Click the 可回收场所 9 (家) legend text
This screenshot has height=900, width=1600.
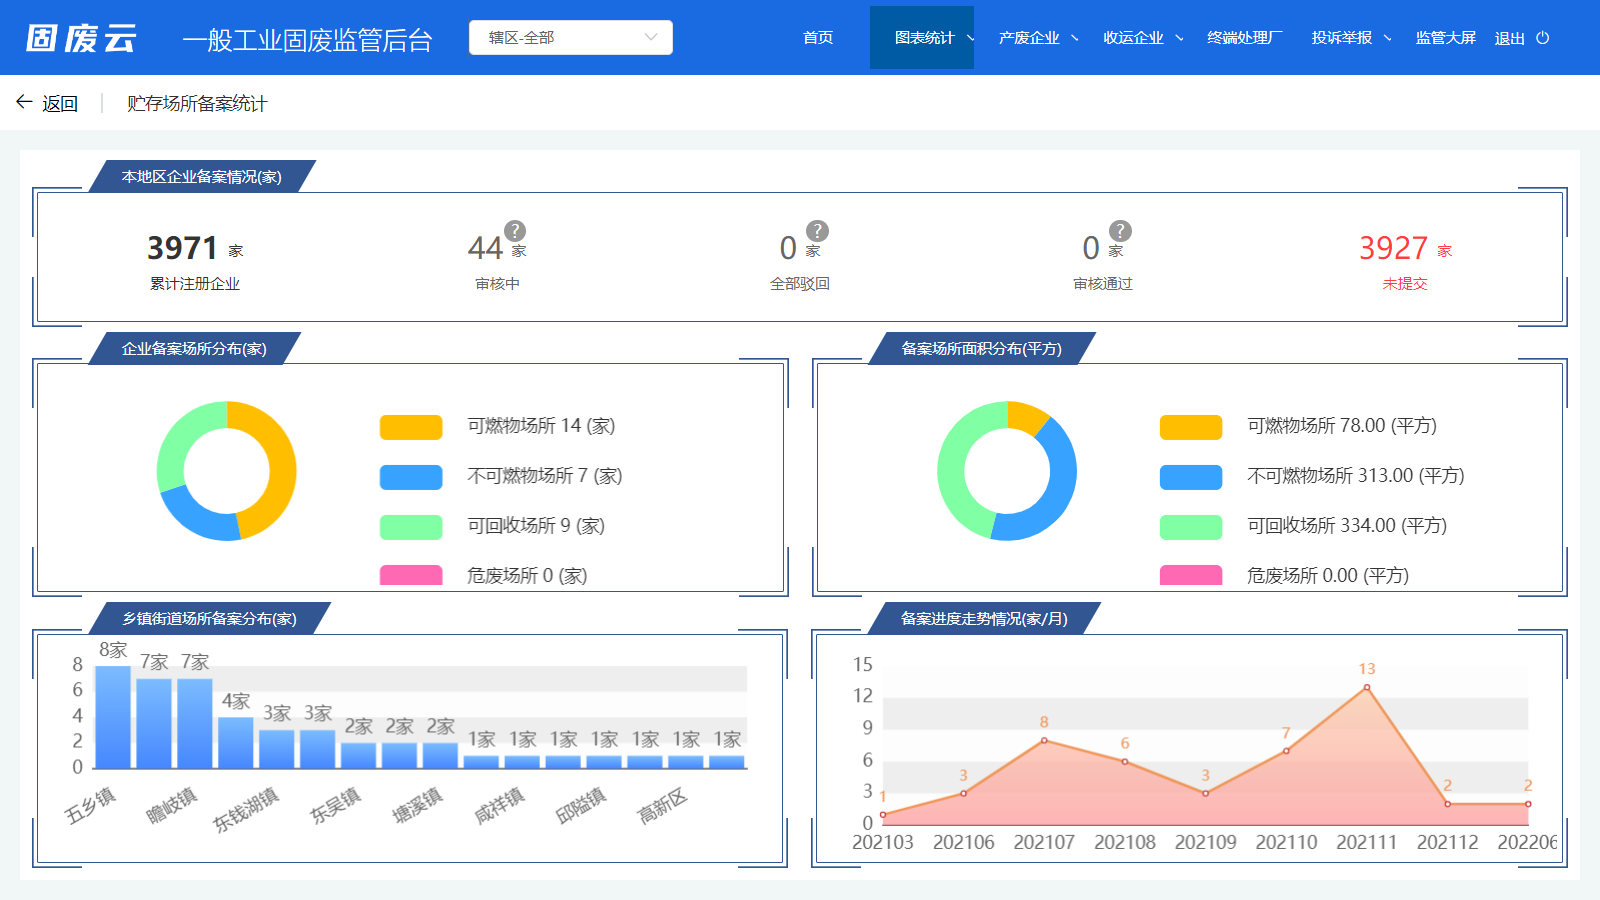click(x=536, y=526)
